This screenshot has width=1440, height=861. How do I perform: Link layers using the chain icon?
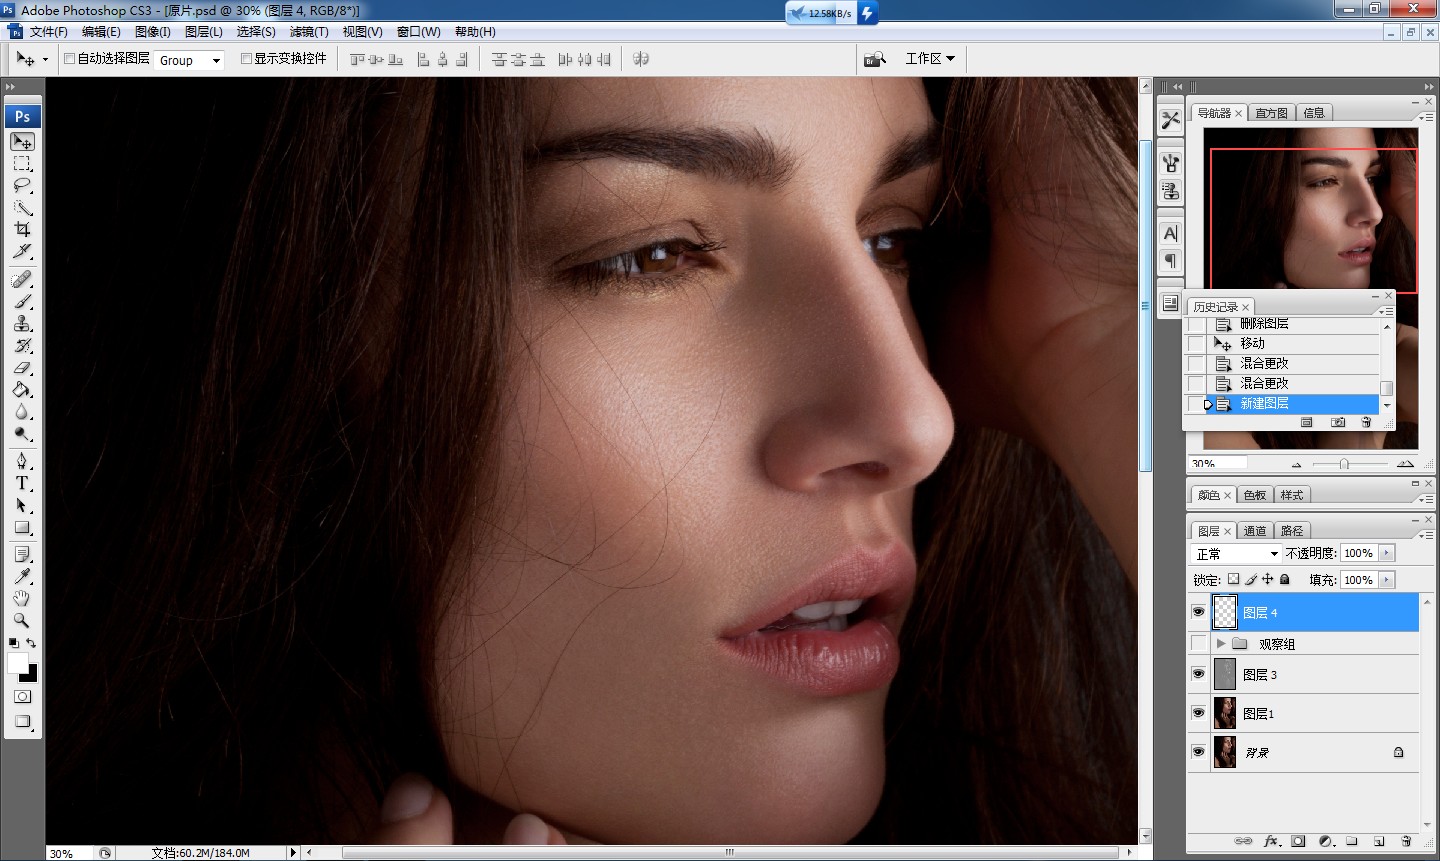pos(1243,841)
